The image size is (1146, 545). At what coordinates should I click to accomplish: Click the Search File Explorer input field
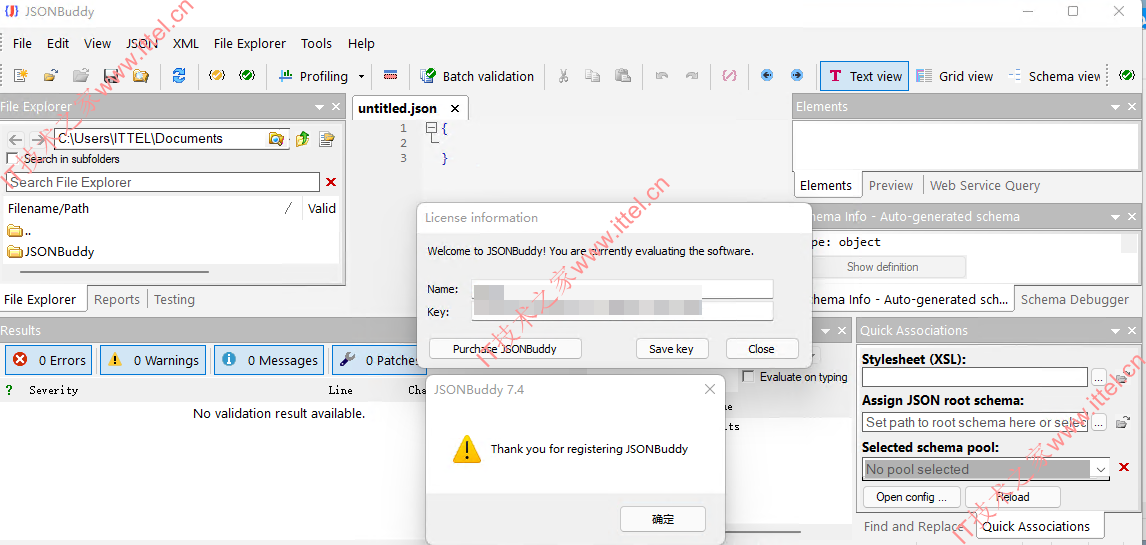point(163,182)
